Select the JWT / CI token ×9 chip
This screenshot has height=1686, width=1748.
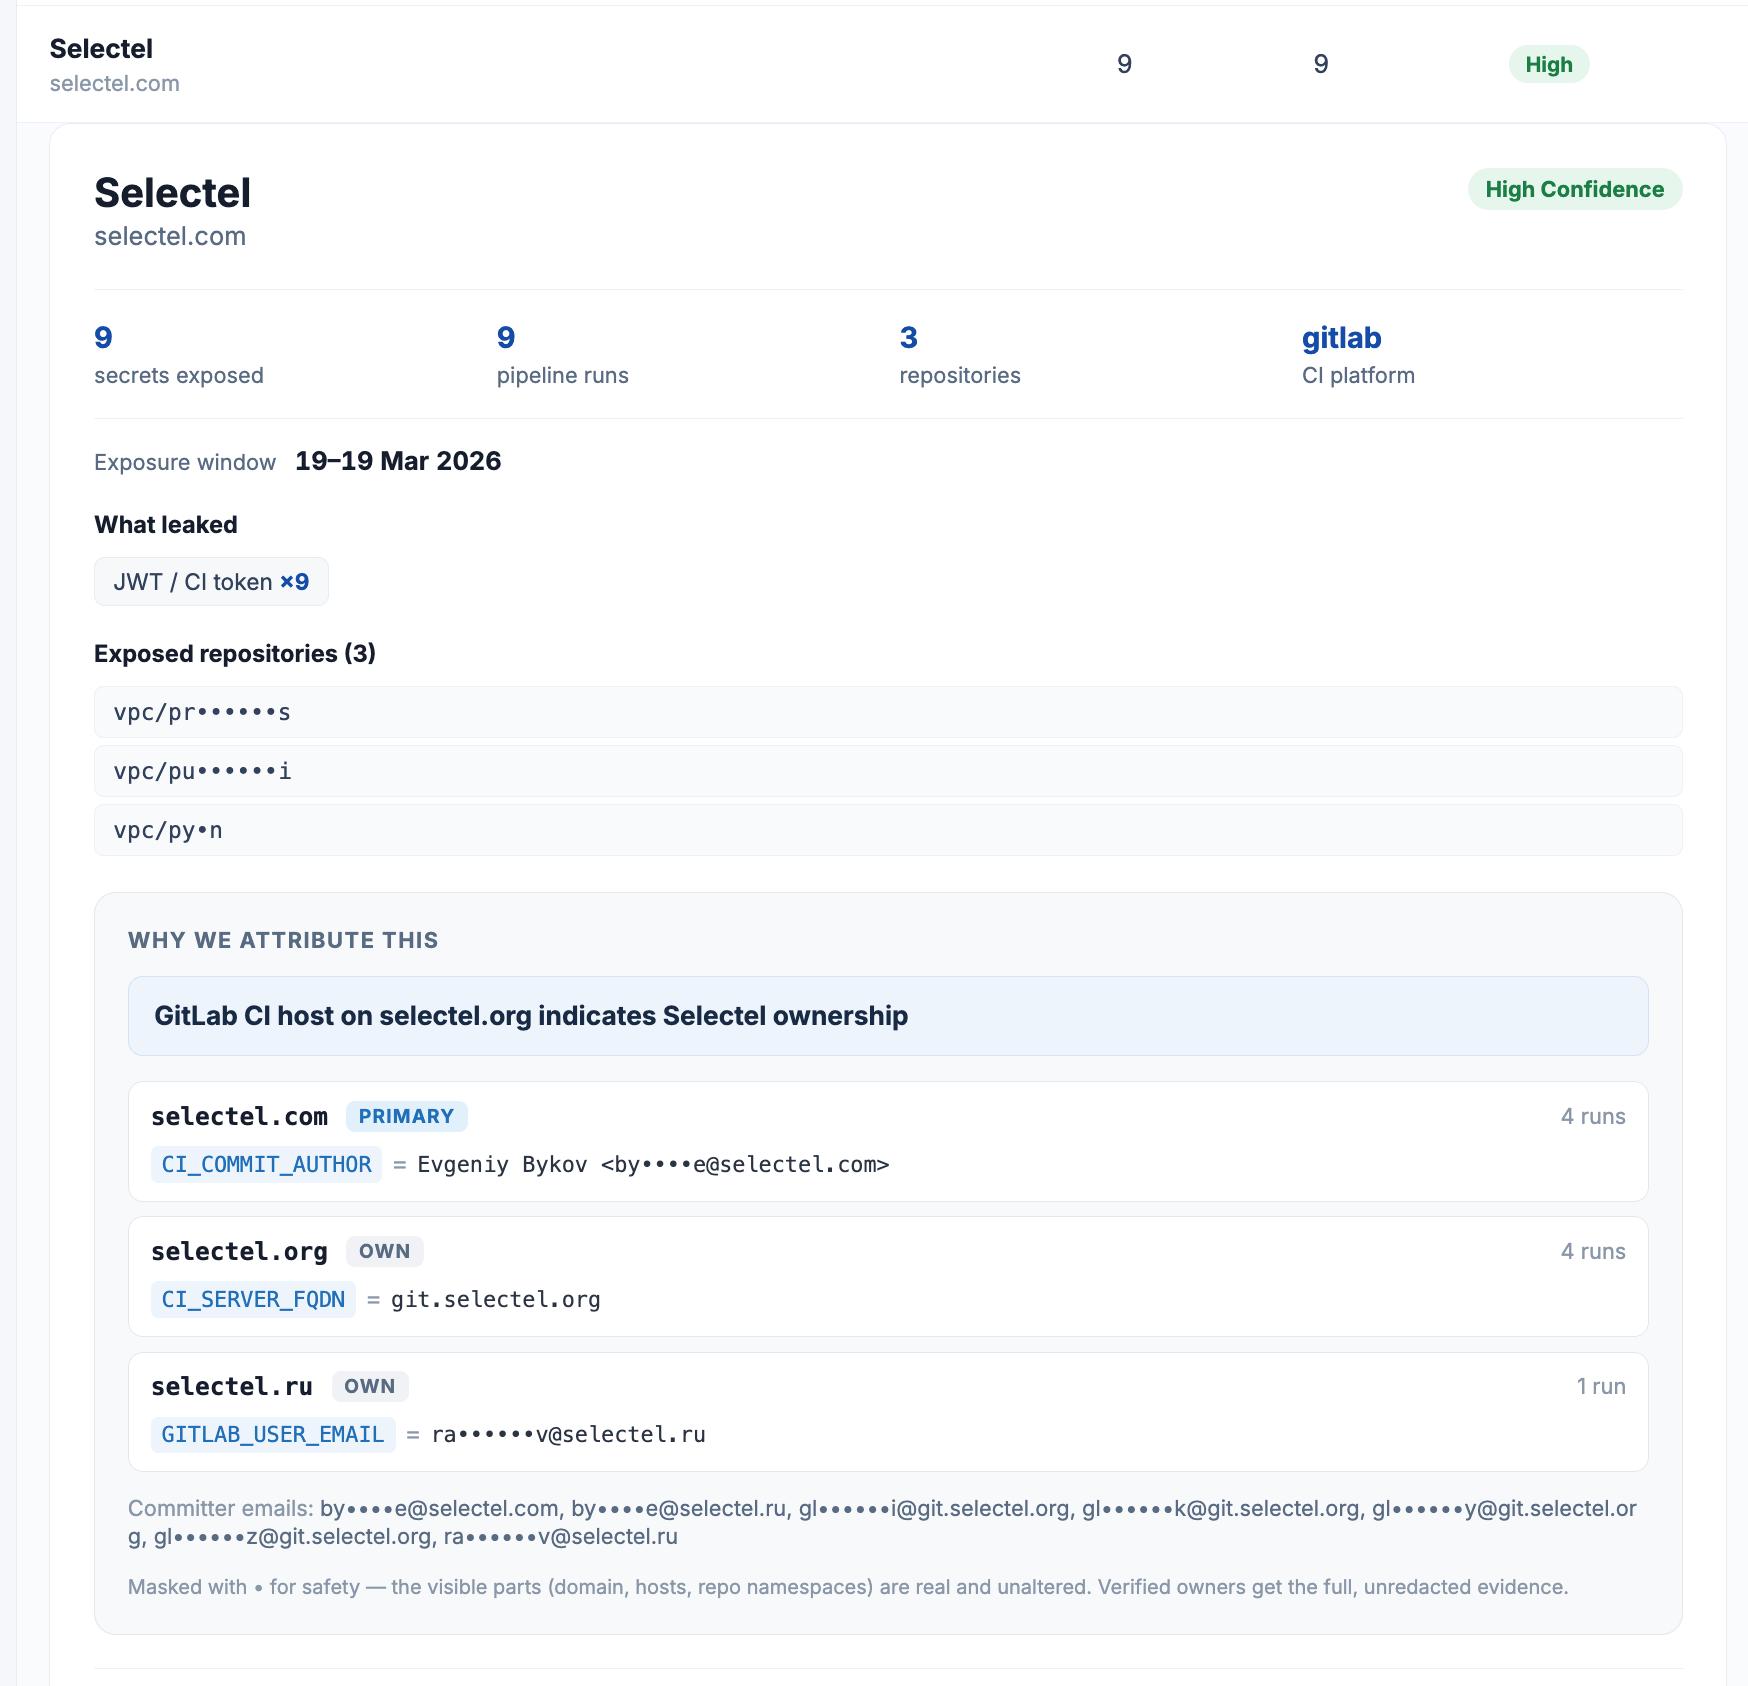point(211,582)
